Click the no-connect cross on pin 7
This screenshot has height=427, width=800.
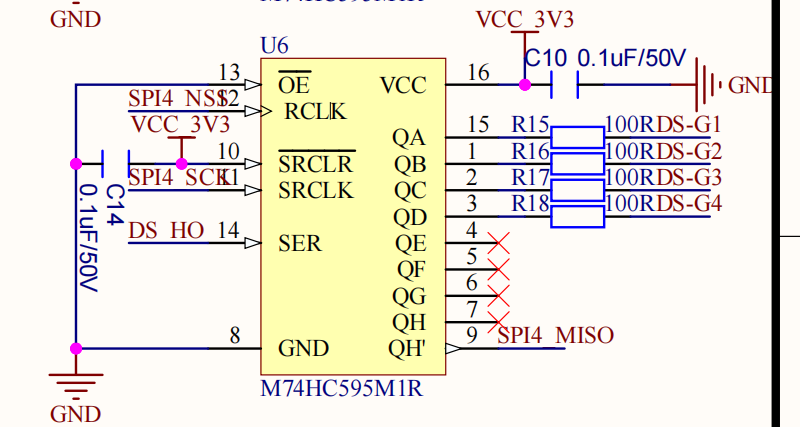coord(498,322)
